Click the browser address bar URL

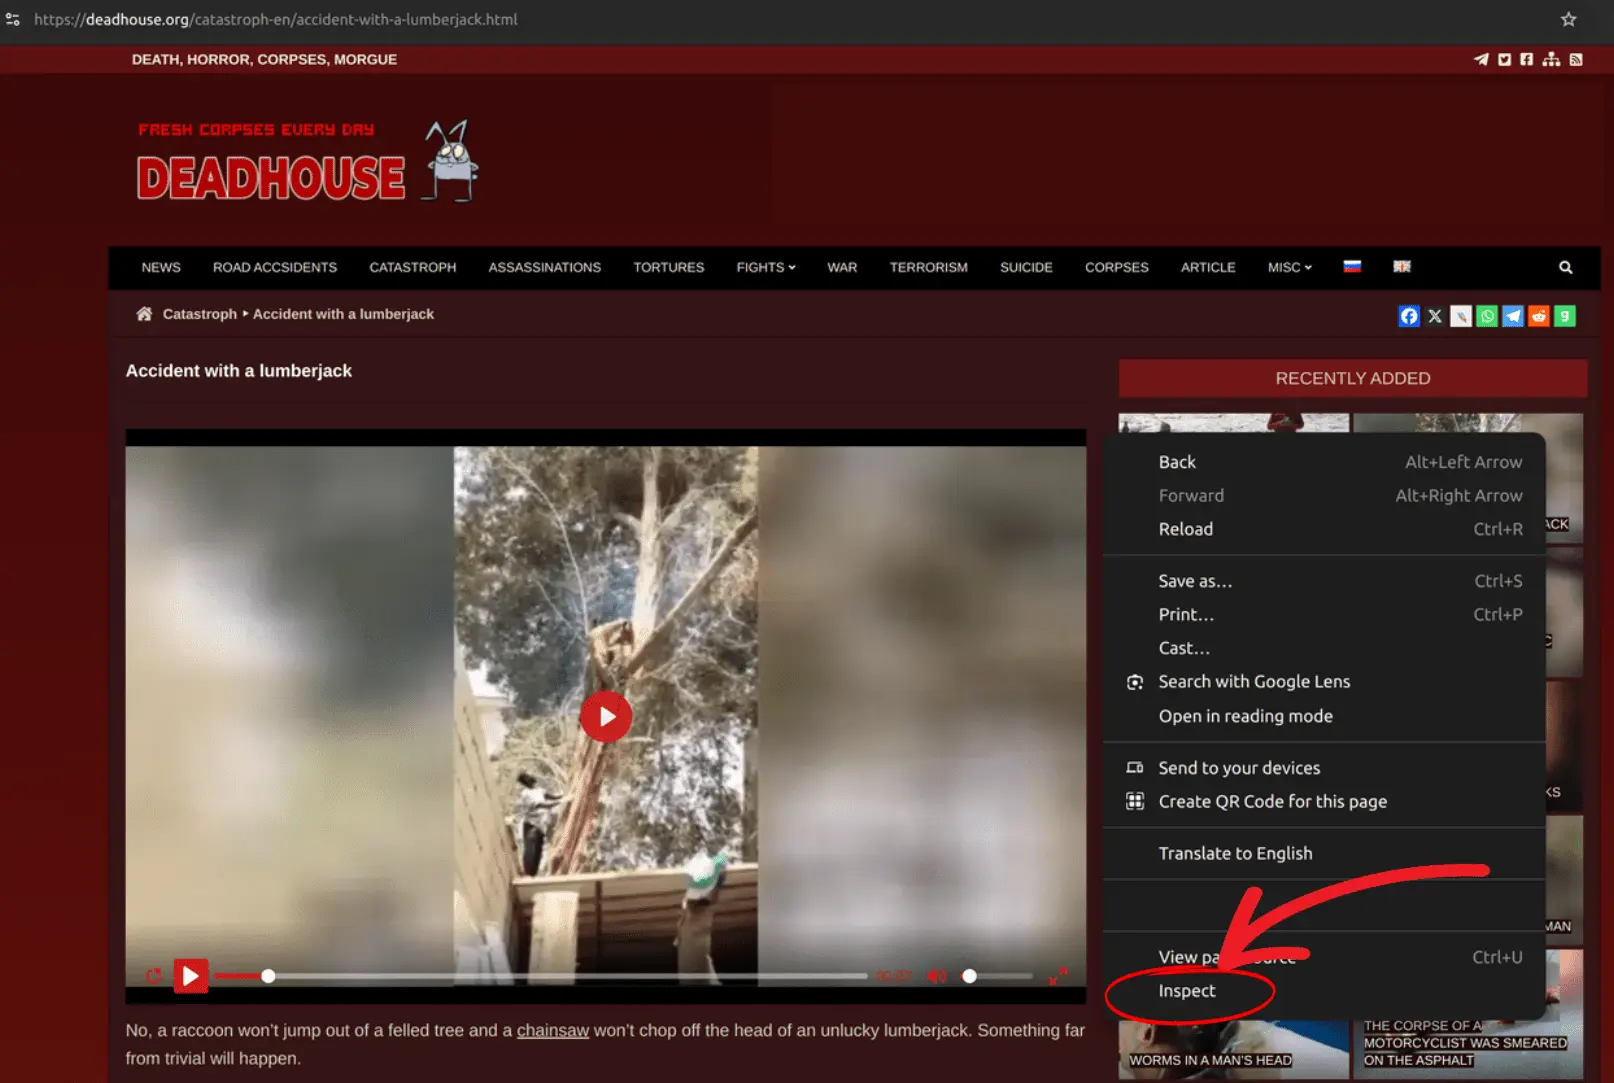pyautogui.click(x=276, y=19)
